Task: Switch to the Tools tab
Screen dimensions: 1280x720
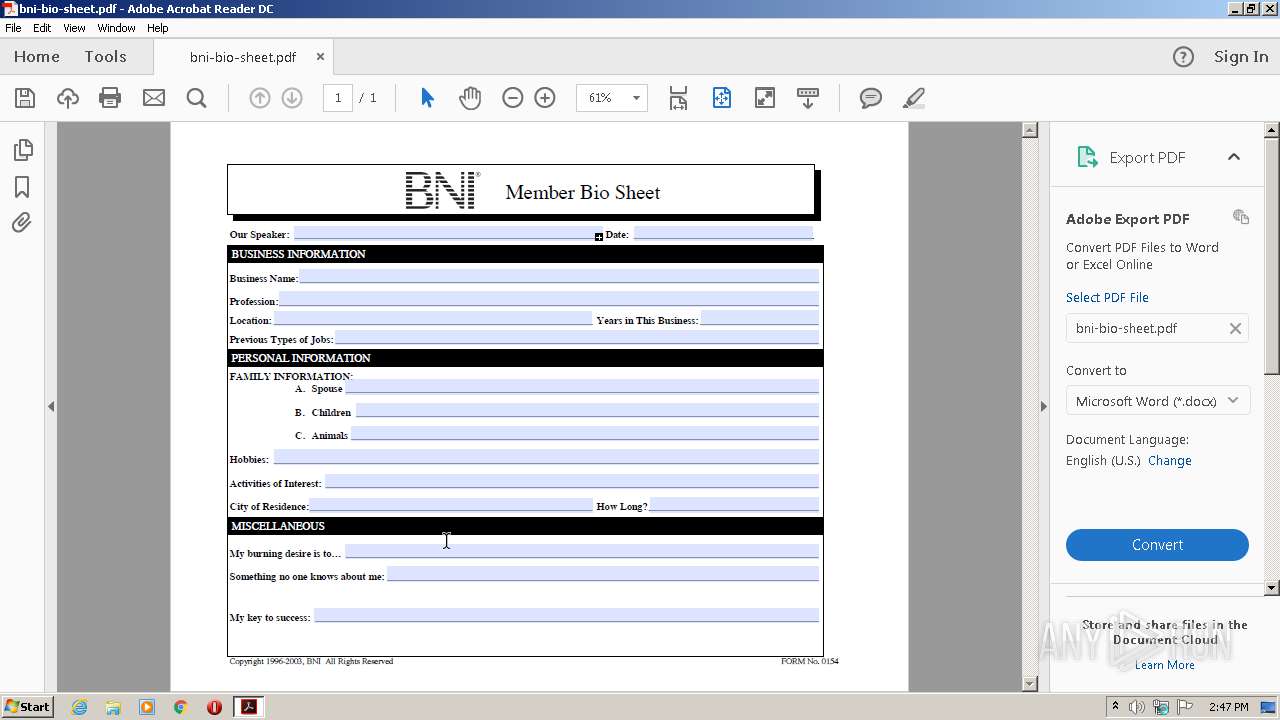Action: [x=105, y=57]
